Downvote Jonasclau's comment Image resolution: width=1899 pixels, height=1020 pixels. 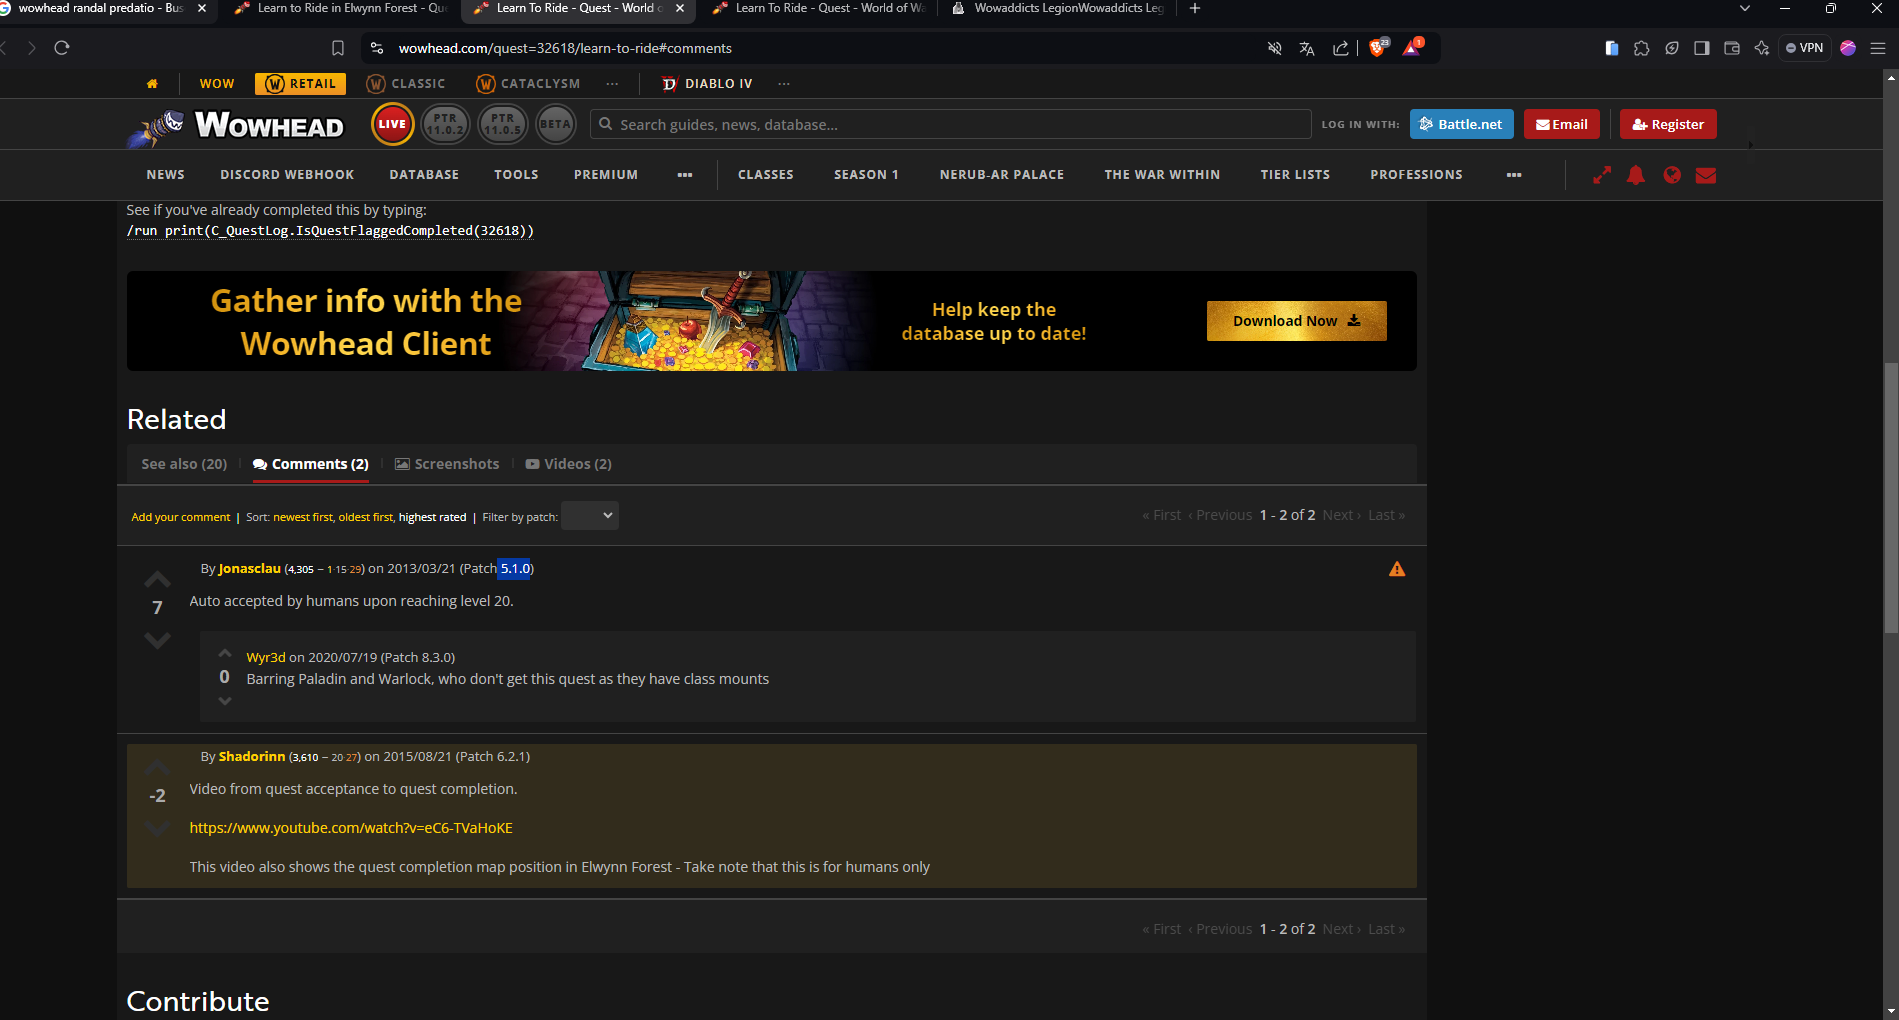(157, 640)
